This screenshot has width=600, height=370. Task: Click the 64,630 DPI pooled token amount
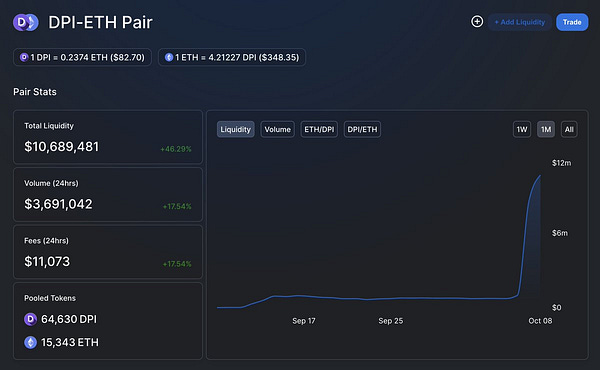point(69,319)
